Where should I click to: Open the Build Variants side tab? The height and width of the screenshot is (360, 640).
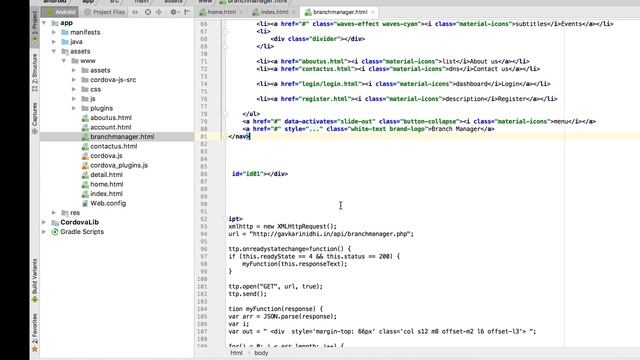point(35,280)
